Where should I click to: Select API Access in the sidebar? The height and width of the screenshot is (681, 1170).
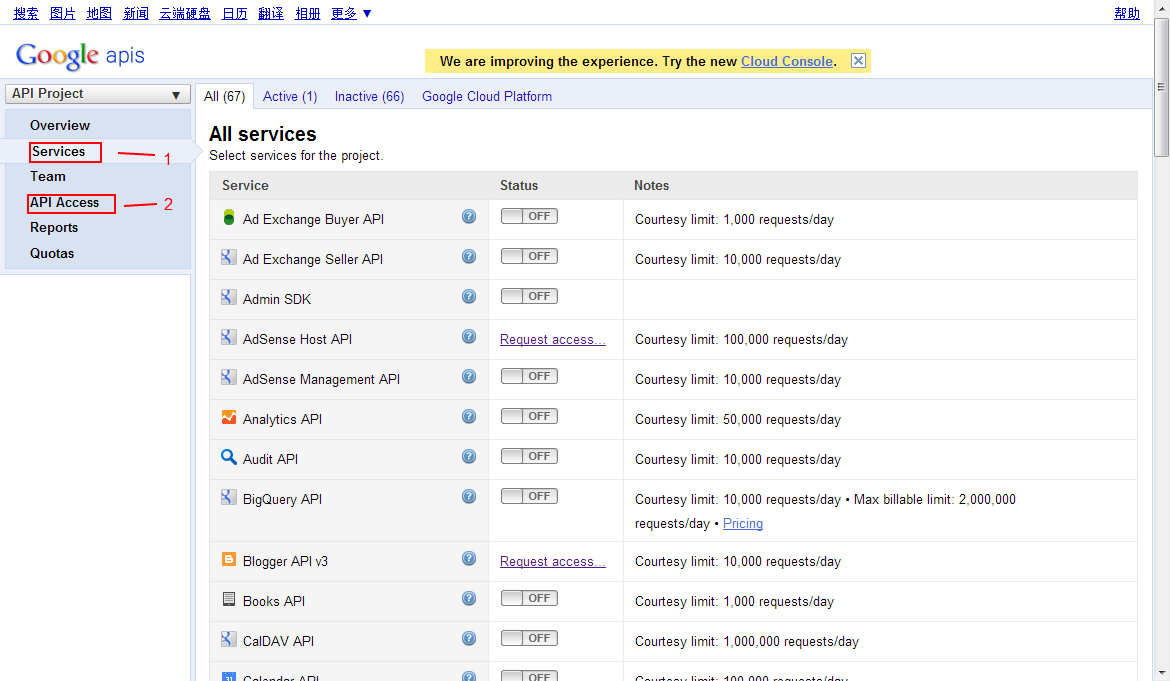coord(65,203)
